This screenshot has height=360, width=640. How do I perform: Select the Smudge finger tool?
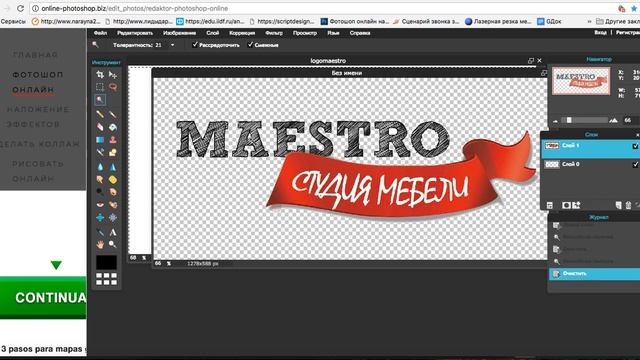point(100,179)
